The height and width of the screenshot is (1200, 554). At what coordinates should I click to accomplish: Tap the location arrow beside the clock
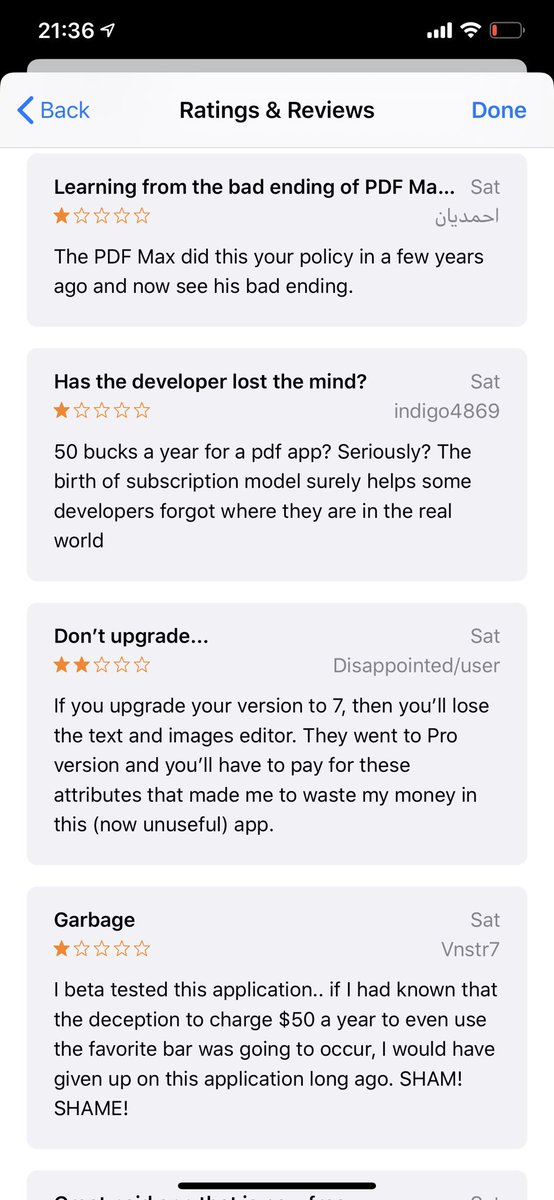108,31
